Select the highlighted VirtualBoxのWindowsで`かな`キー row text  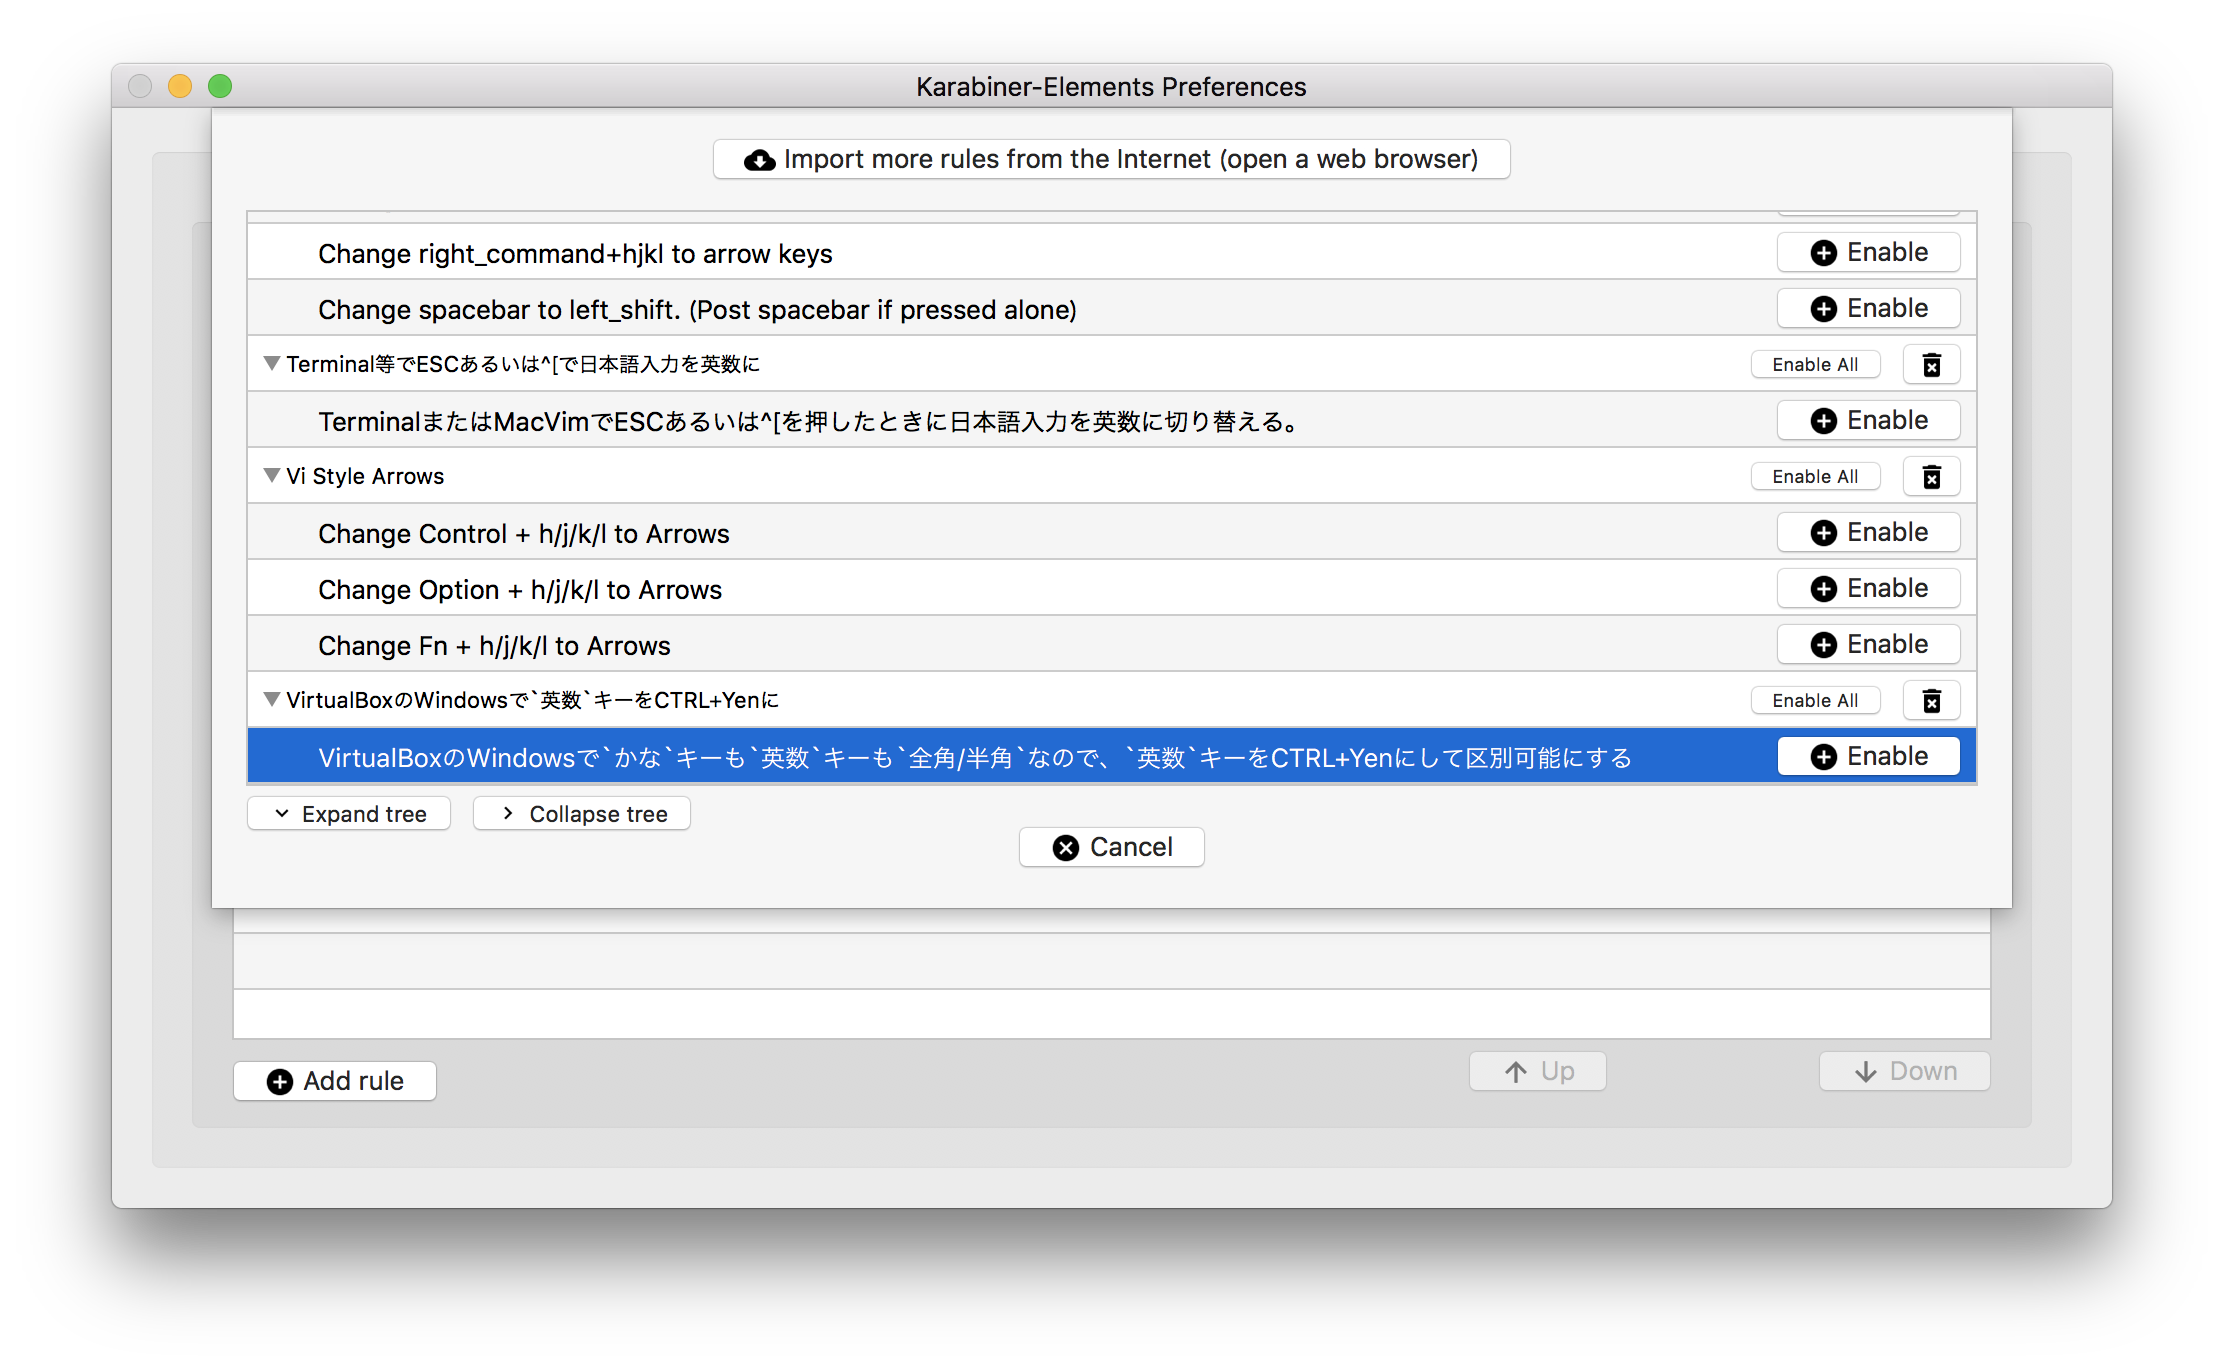(975, 758)
